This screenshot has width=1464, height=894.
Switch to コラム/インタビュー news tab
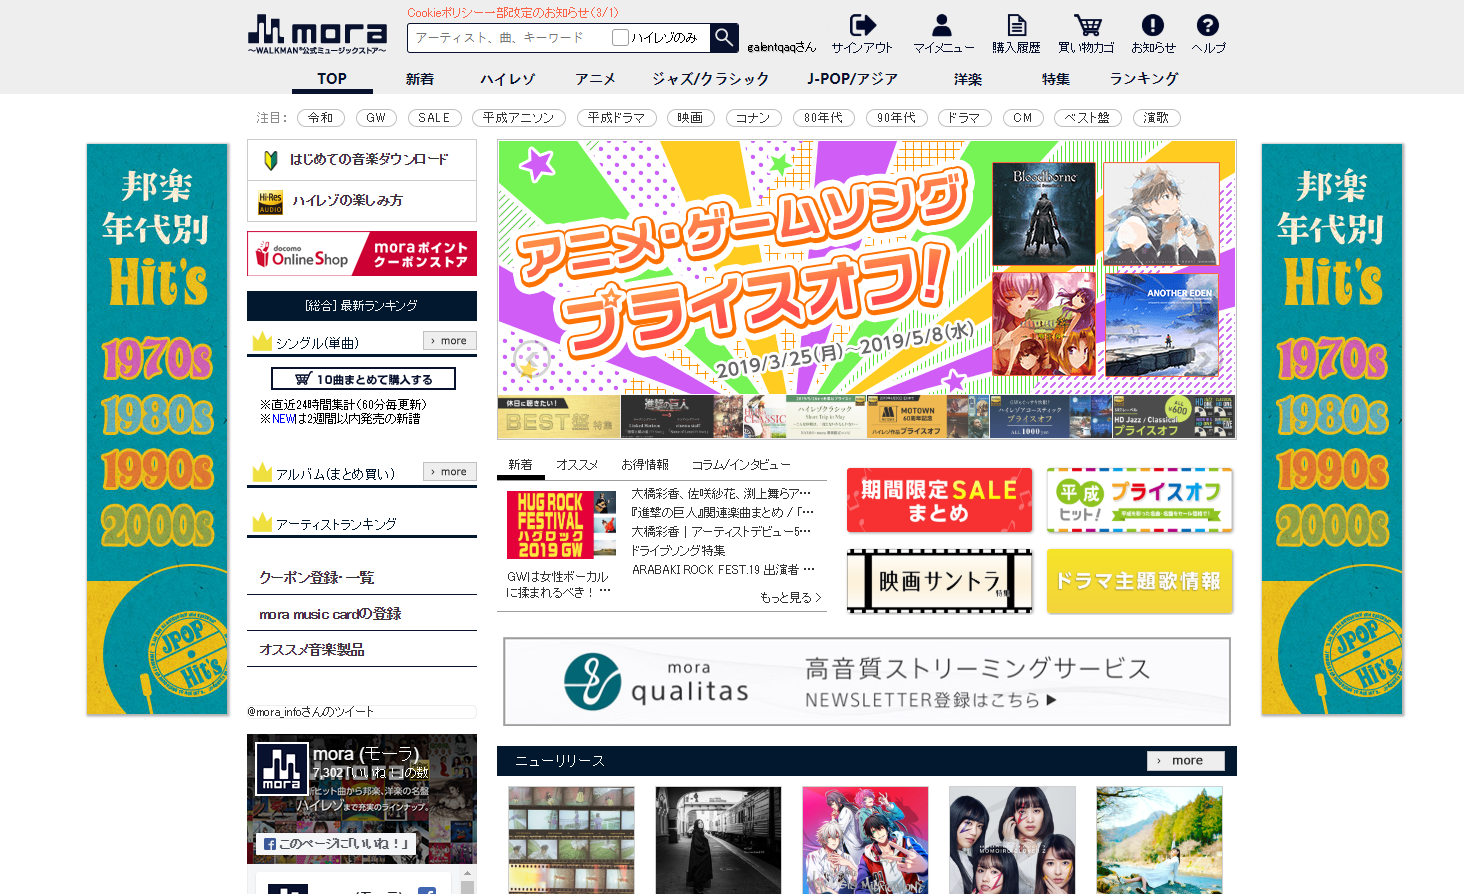click(741, 464)
